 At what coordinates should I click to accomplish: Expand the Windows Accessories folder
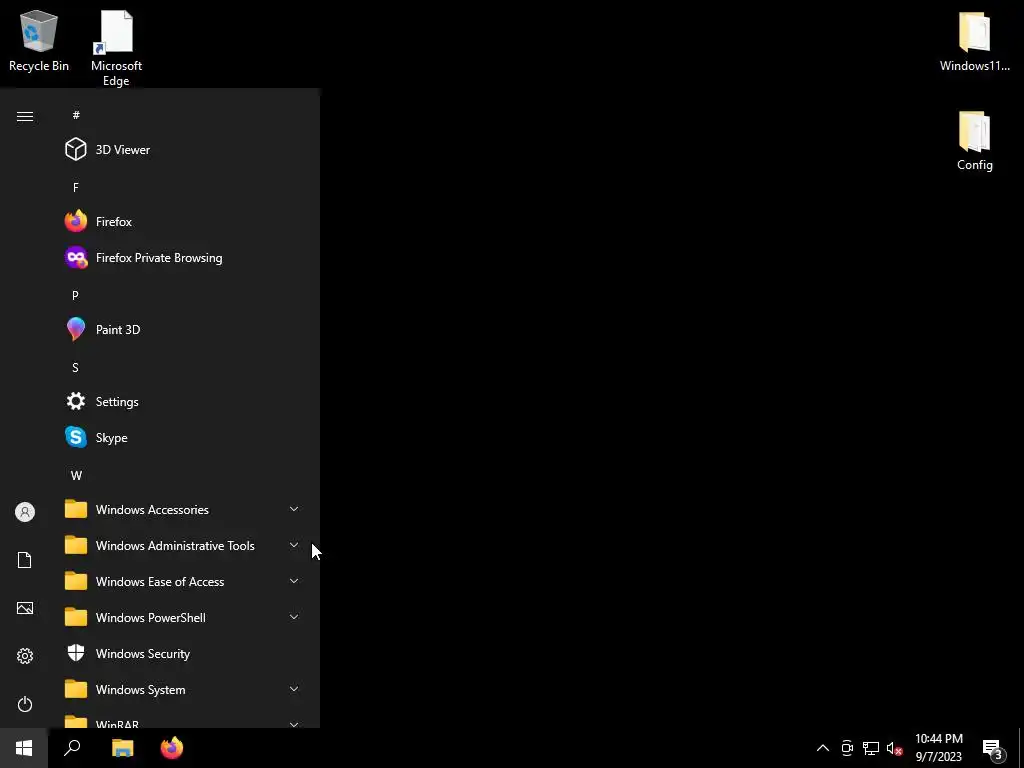click(x=183, y=509)
